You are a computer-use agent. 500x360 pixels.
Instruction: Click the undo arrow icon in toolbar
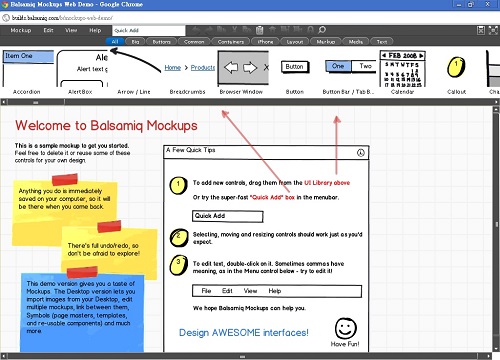point(196,30)
